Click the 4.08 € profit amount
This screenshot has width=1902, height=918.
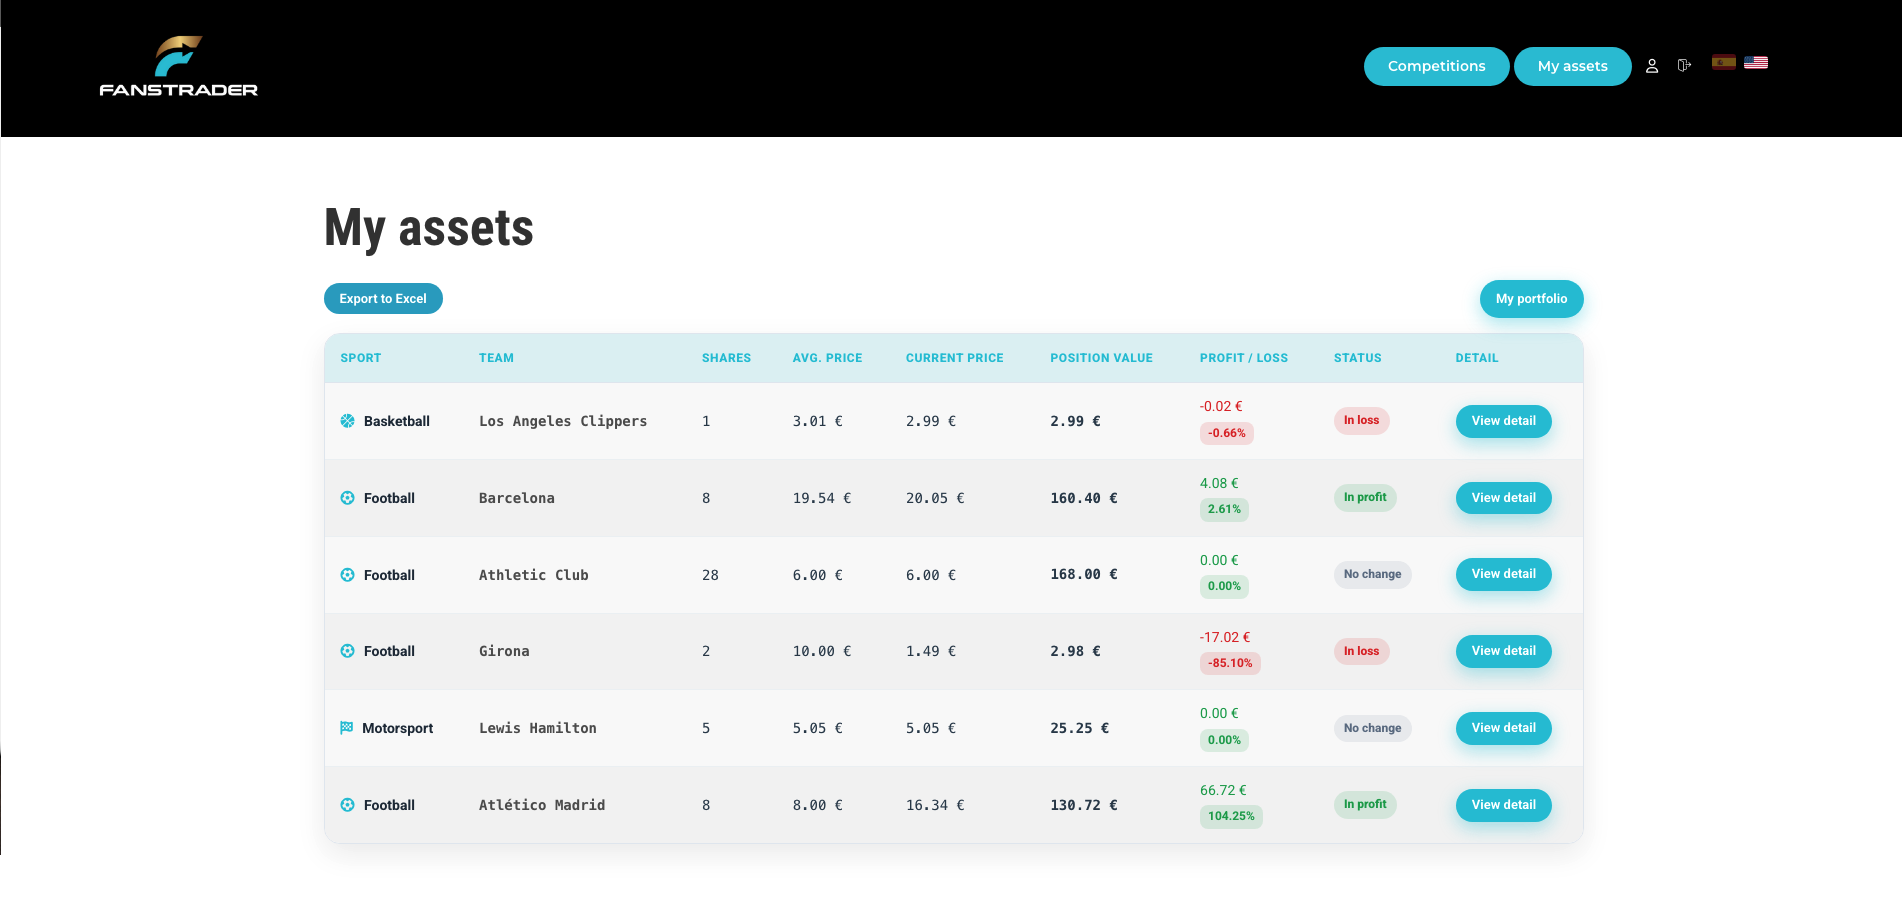[x=1219, y=483]
